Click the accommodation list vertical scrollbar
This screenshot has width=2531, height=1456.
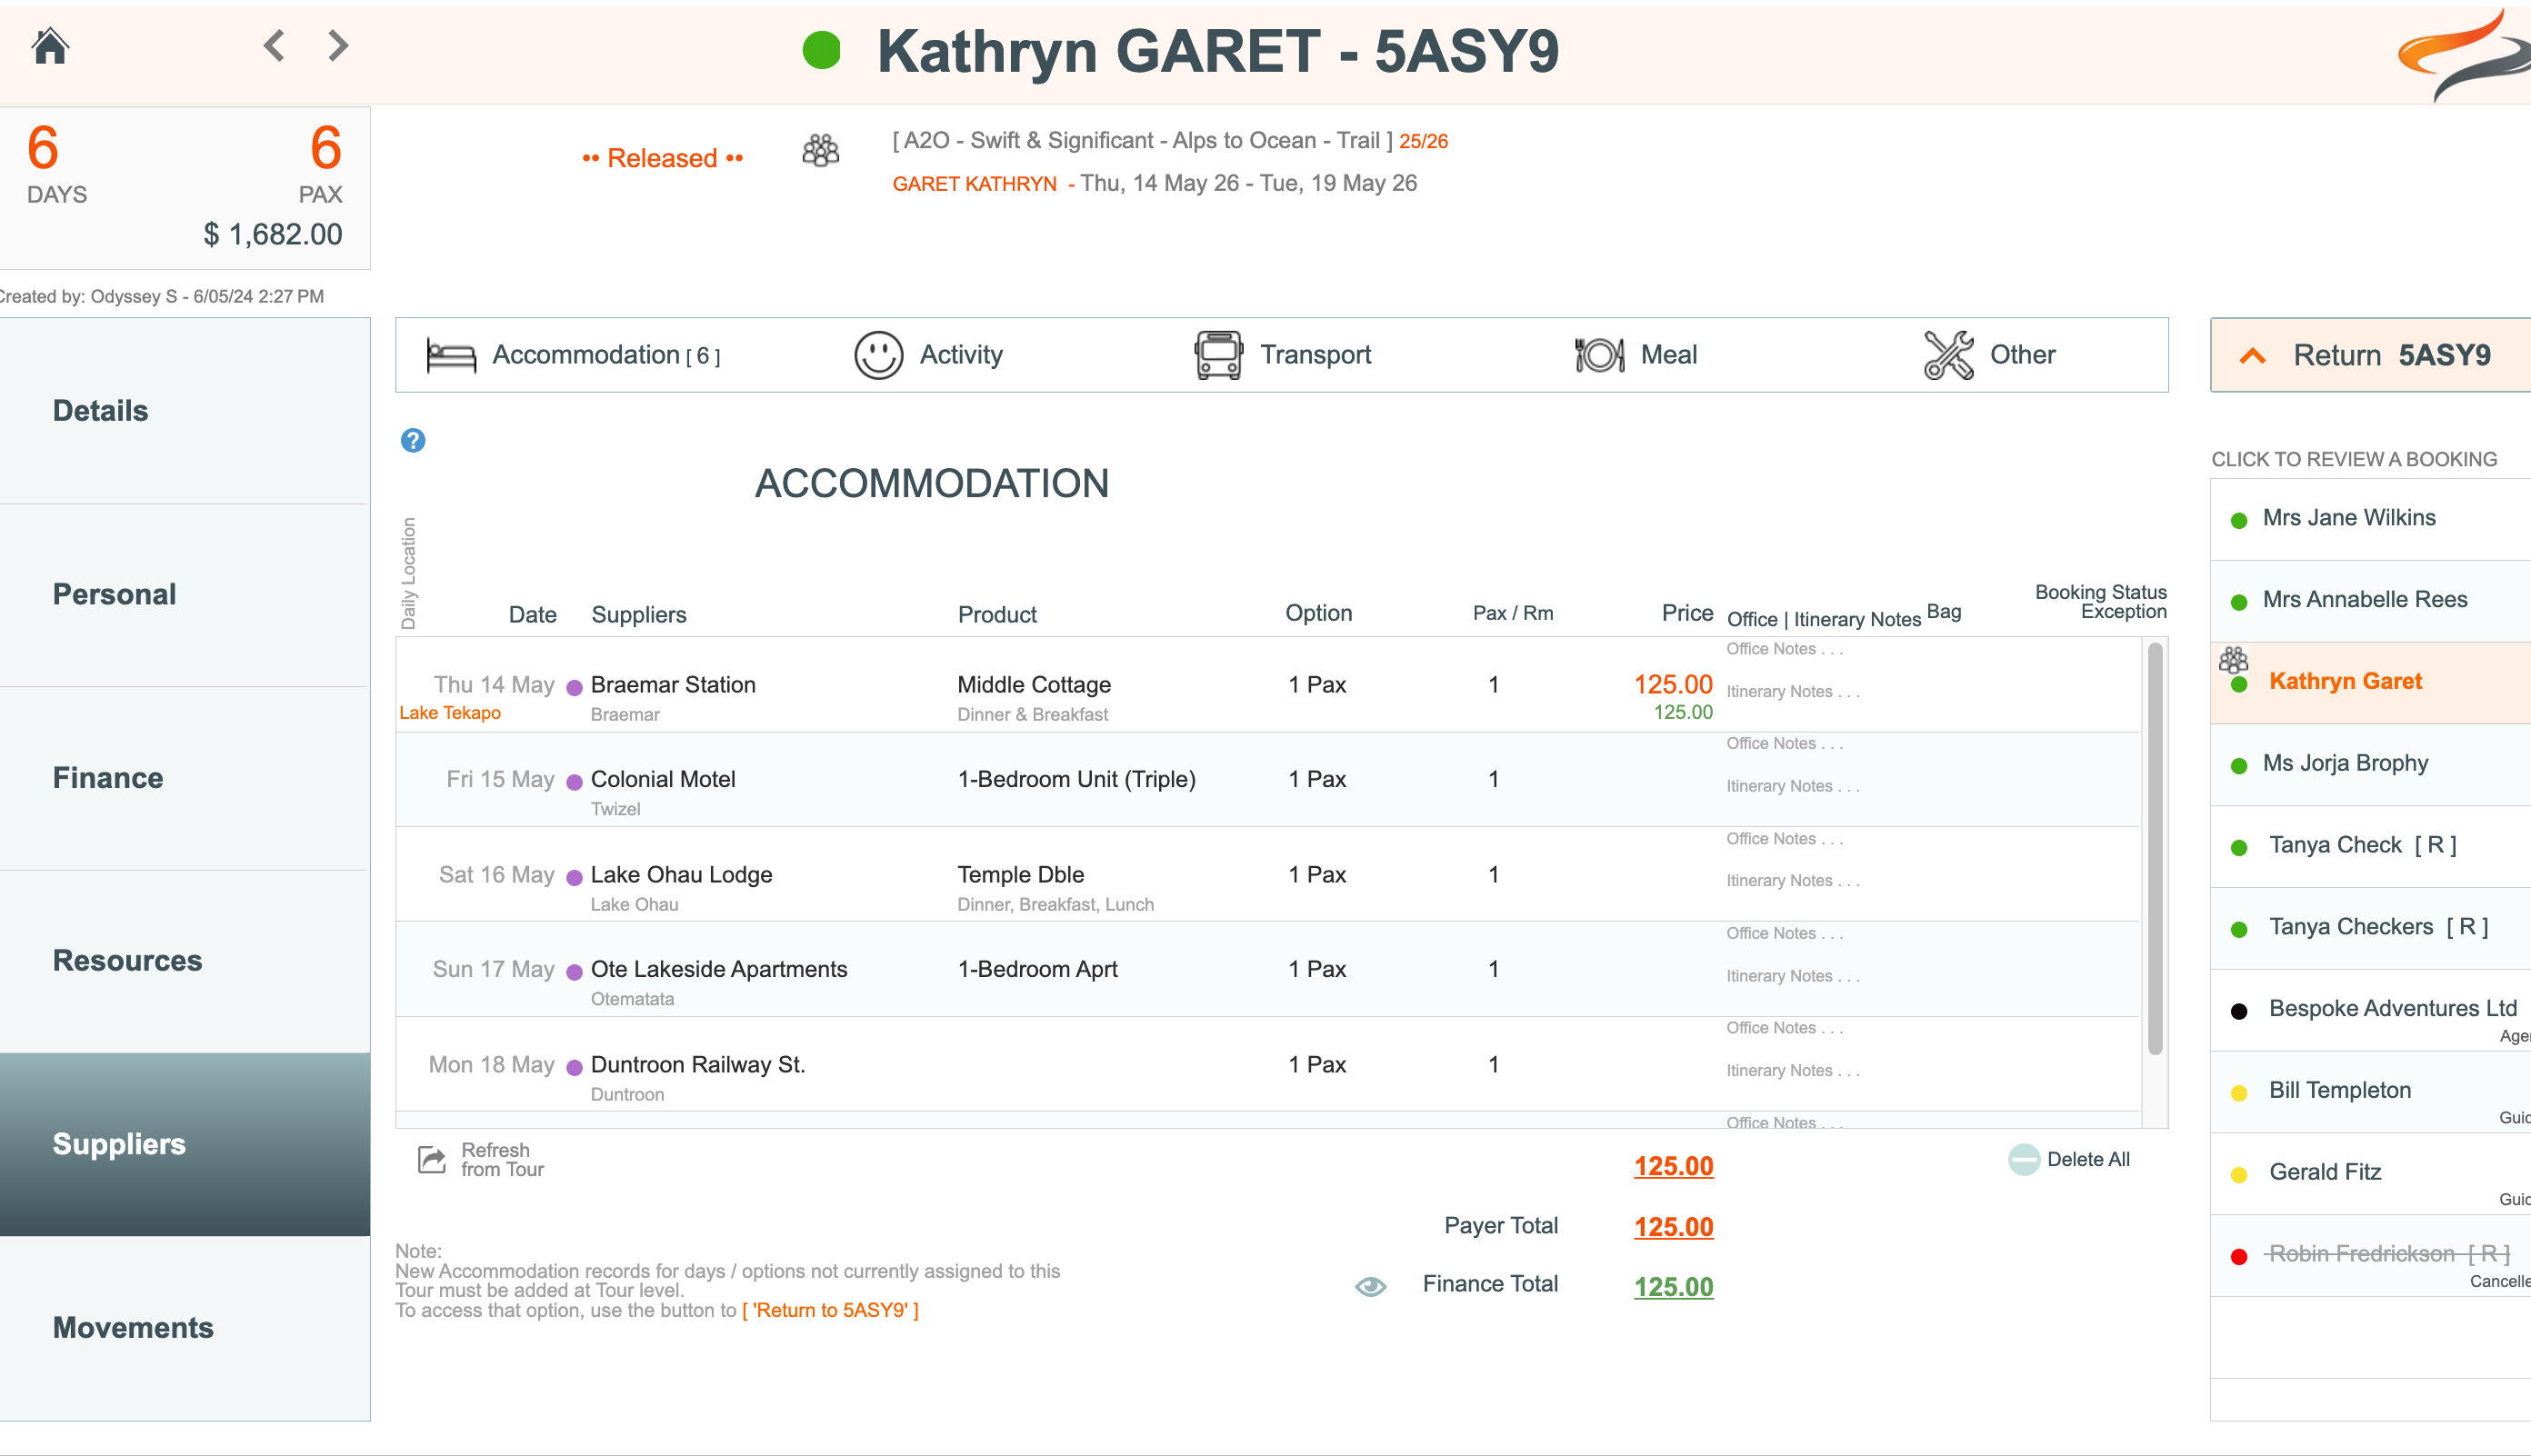point(2155,850)
